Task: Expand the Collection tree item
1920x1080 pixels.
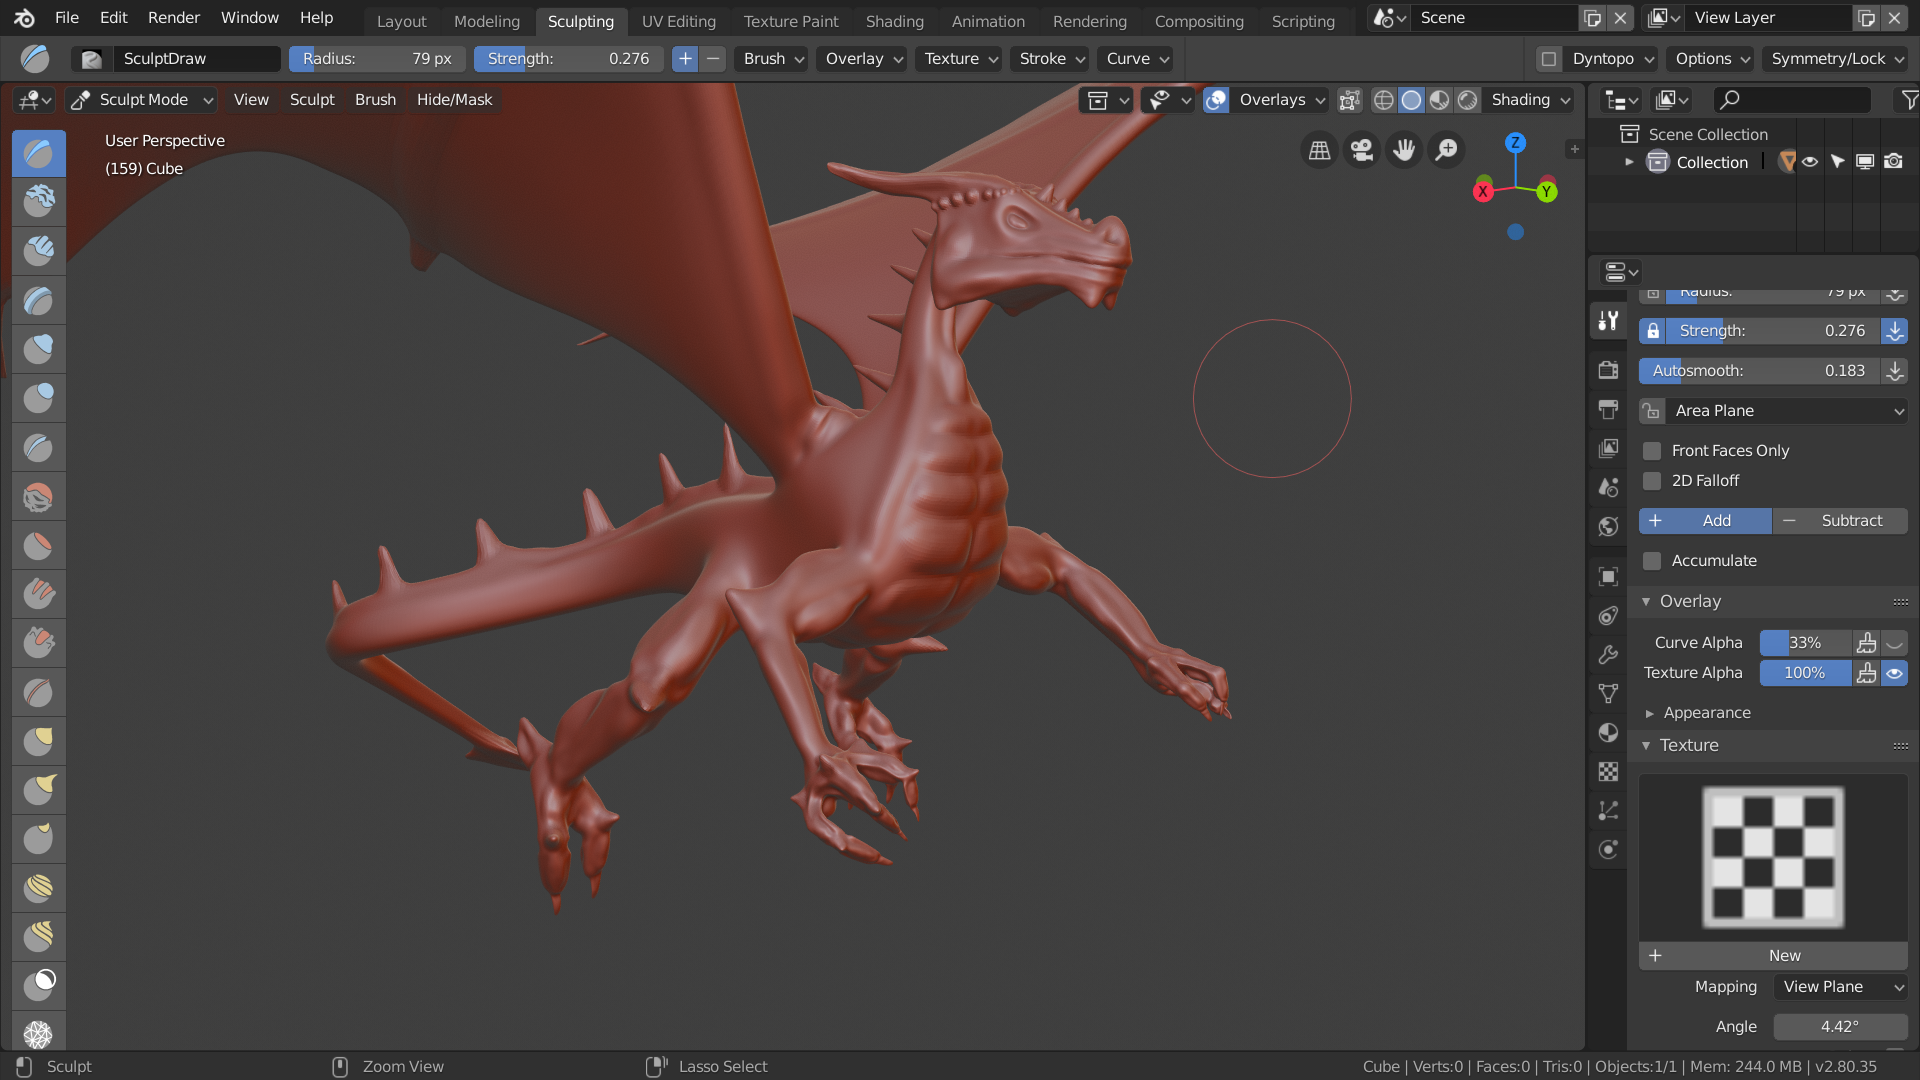Action: pyautogui.click(x=1629, y=162)
